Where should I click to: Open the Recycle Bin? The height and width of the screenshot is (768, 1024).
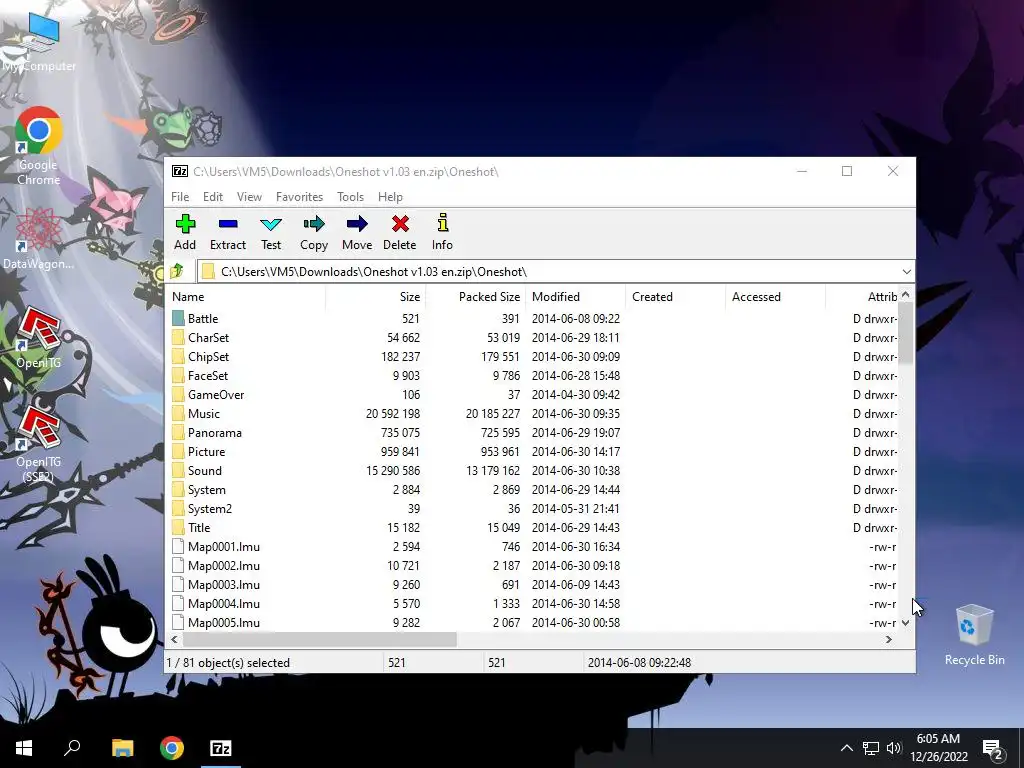pyautogui.click(x=974, y=635)
